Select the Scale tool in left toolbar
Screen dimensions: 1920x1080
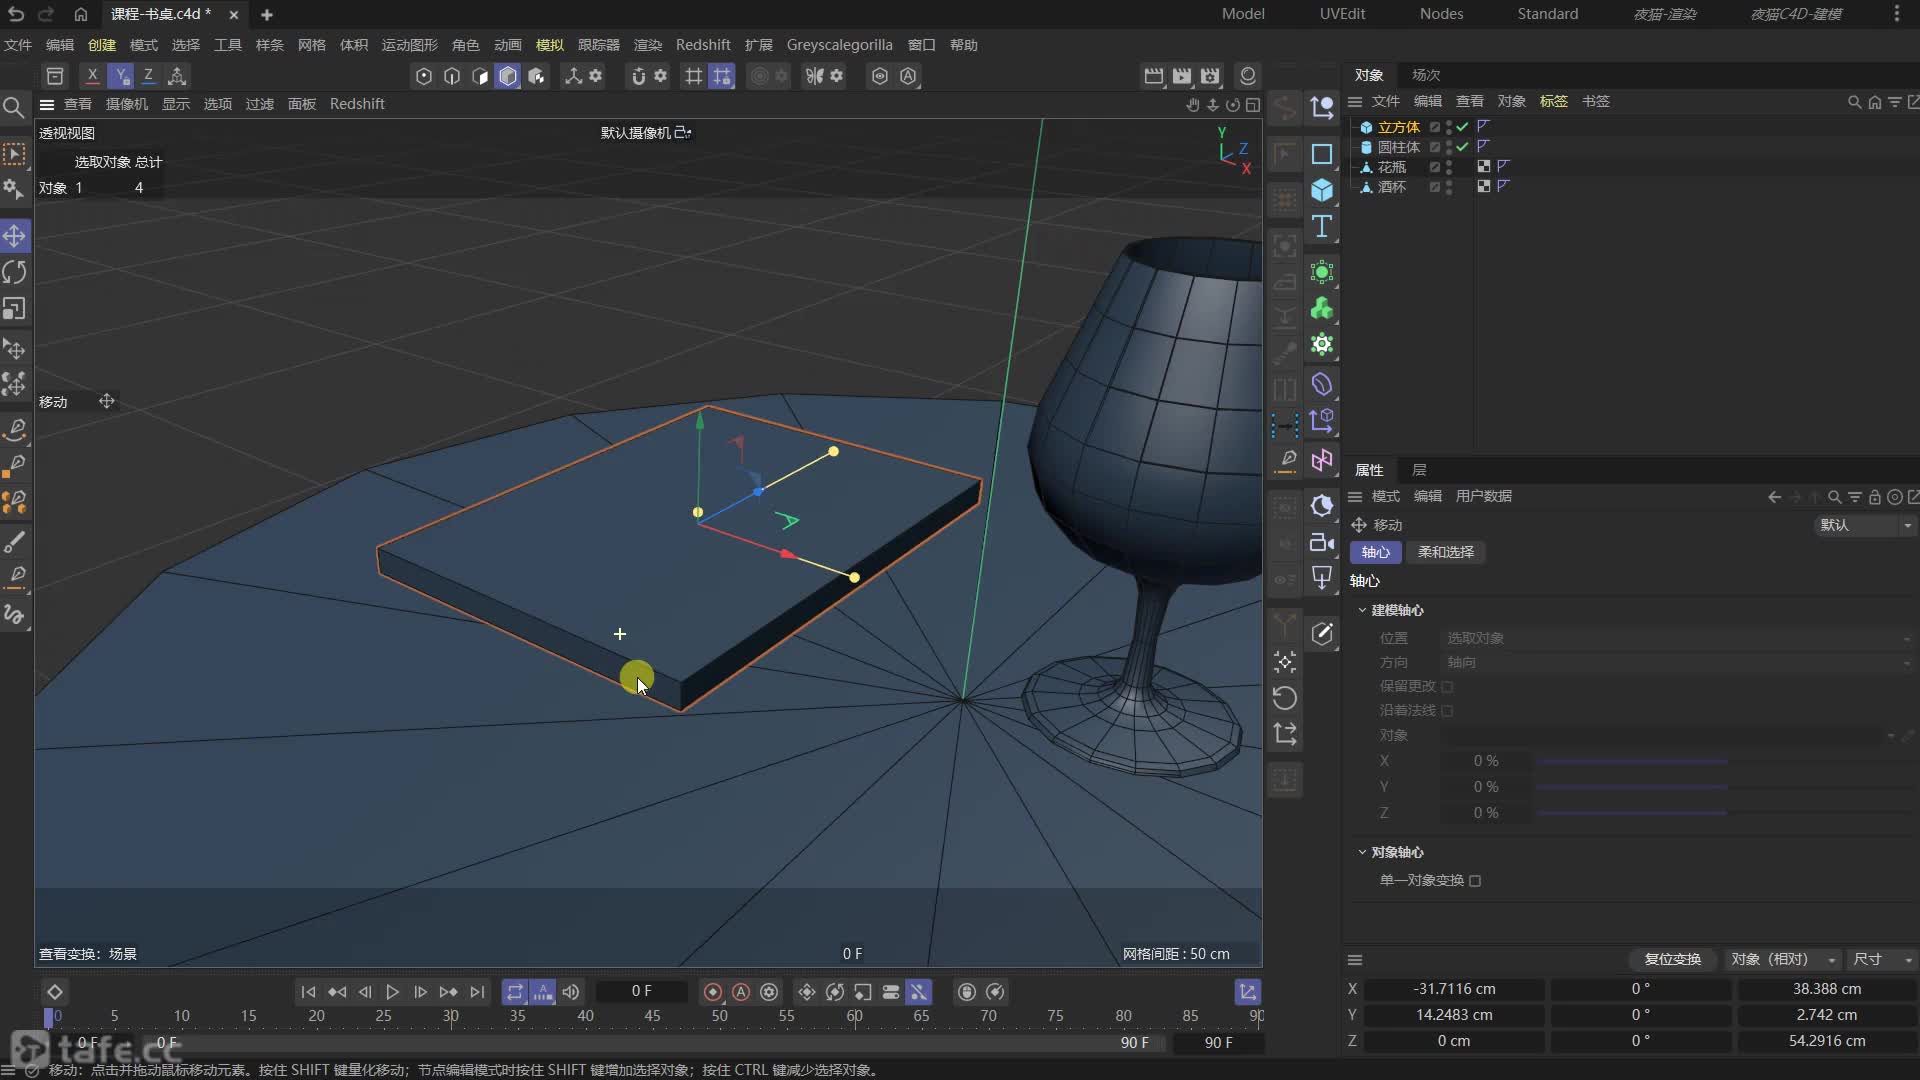tap(14, 308)
